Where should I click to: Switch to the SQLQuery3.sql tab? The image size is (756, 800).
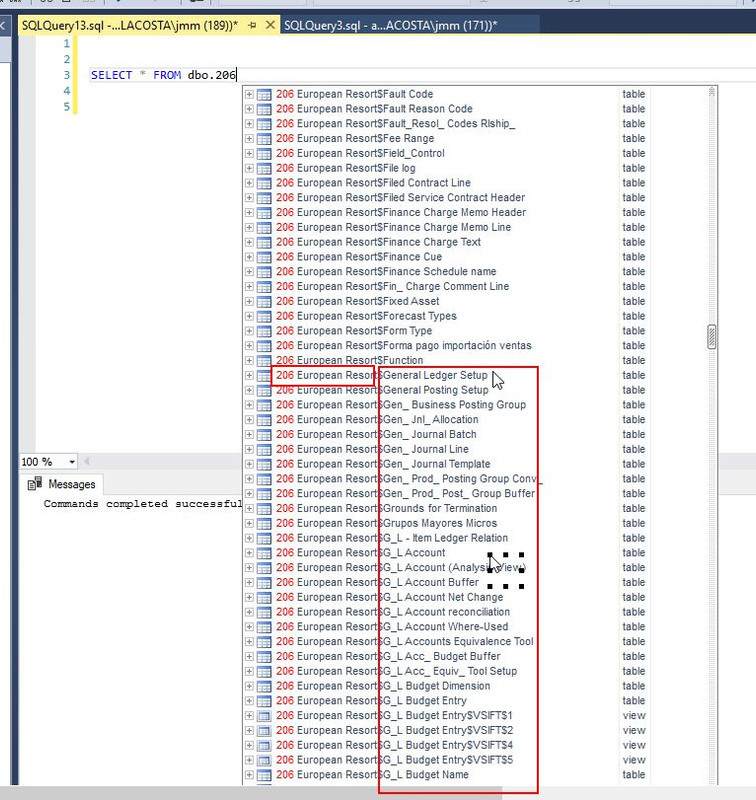(x=390, y=25)
